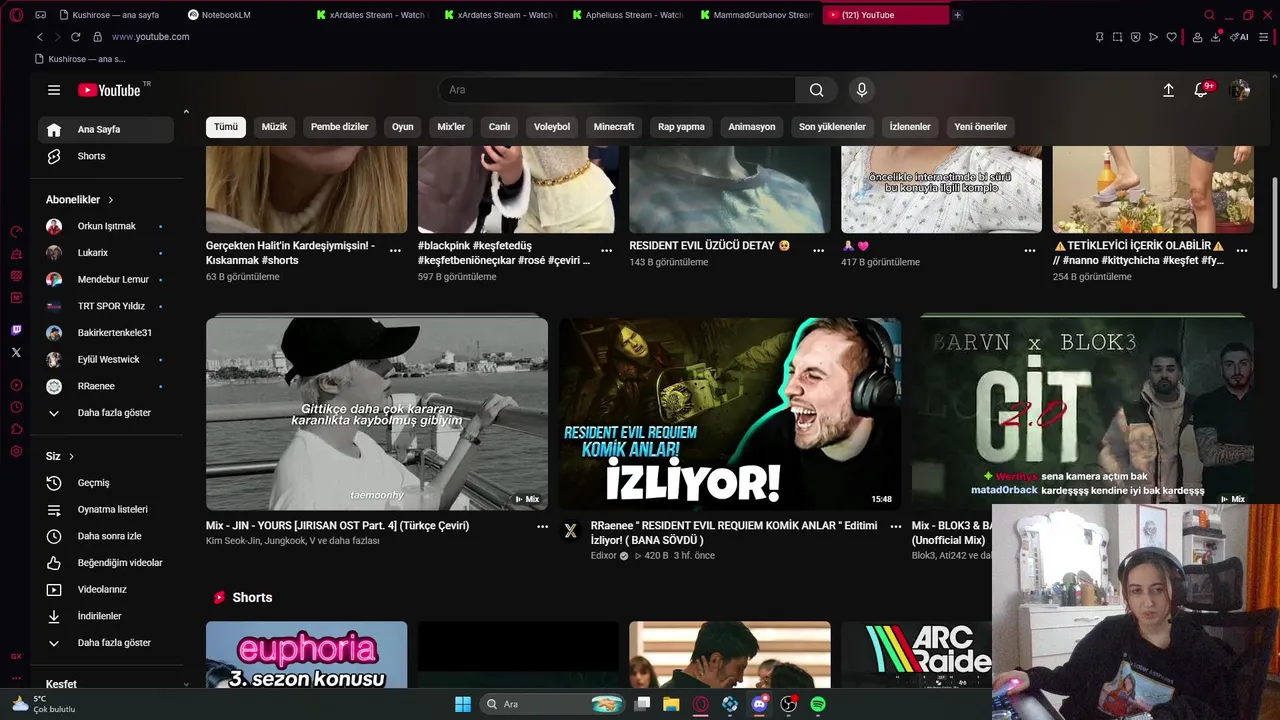Open a new browser tab
This screenshot has height=720, width=1280.
[x=957, y=15]
